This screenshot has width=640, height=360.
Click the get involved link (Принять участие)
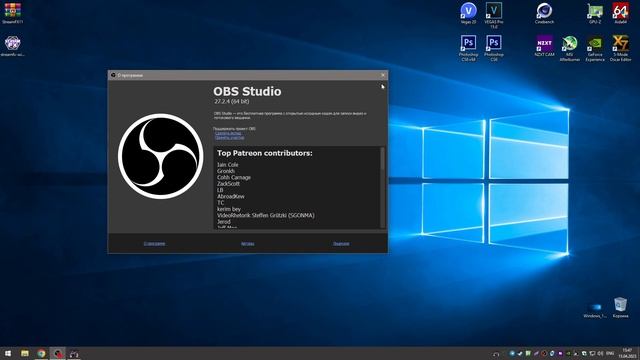(x=229, y=138)
